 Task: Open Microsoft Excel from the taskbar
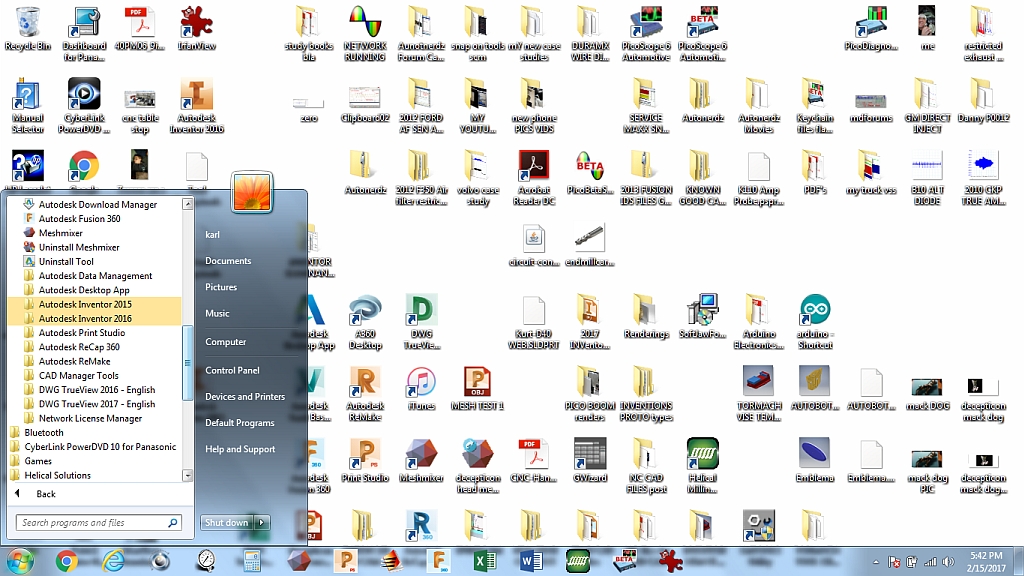(x=485, y=561)
